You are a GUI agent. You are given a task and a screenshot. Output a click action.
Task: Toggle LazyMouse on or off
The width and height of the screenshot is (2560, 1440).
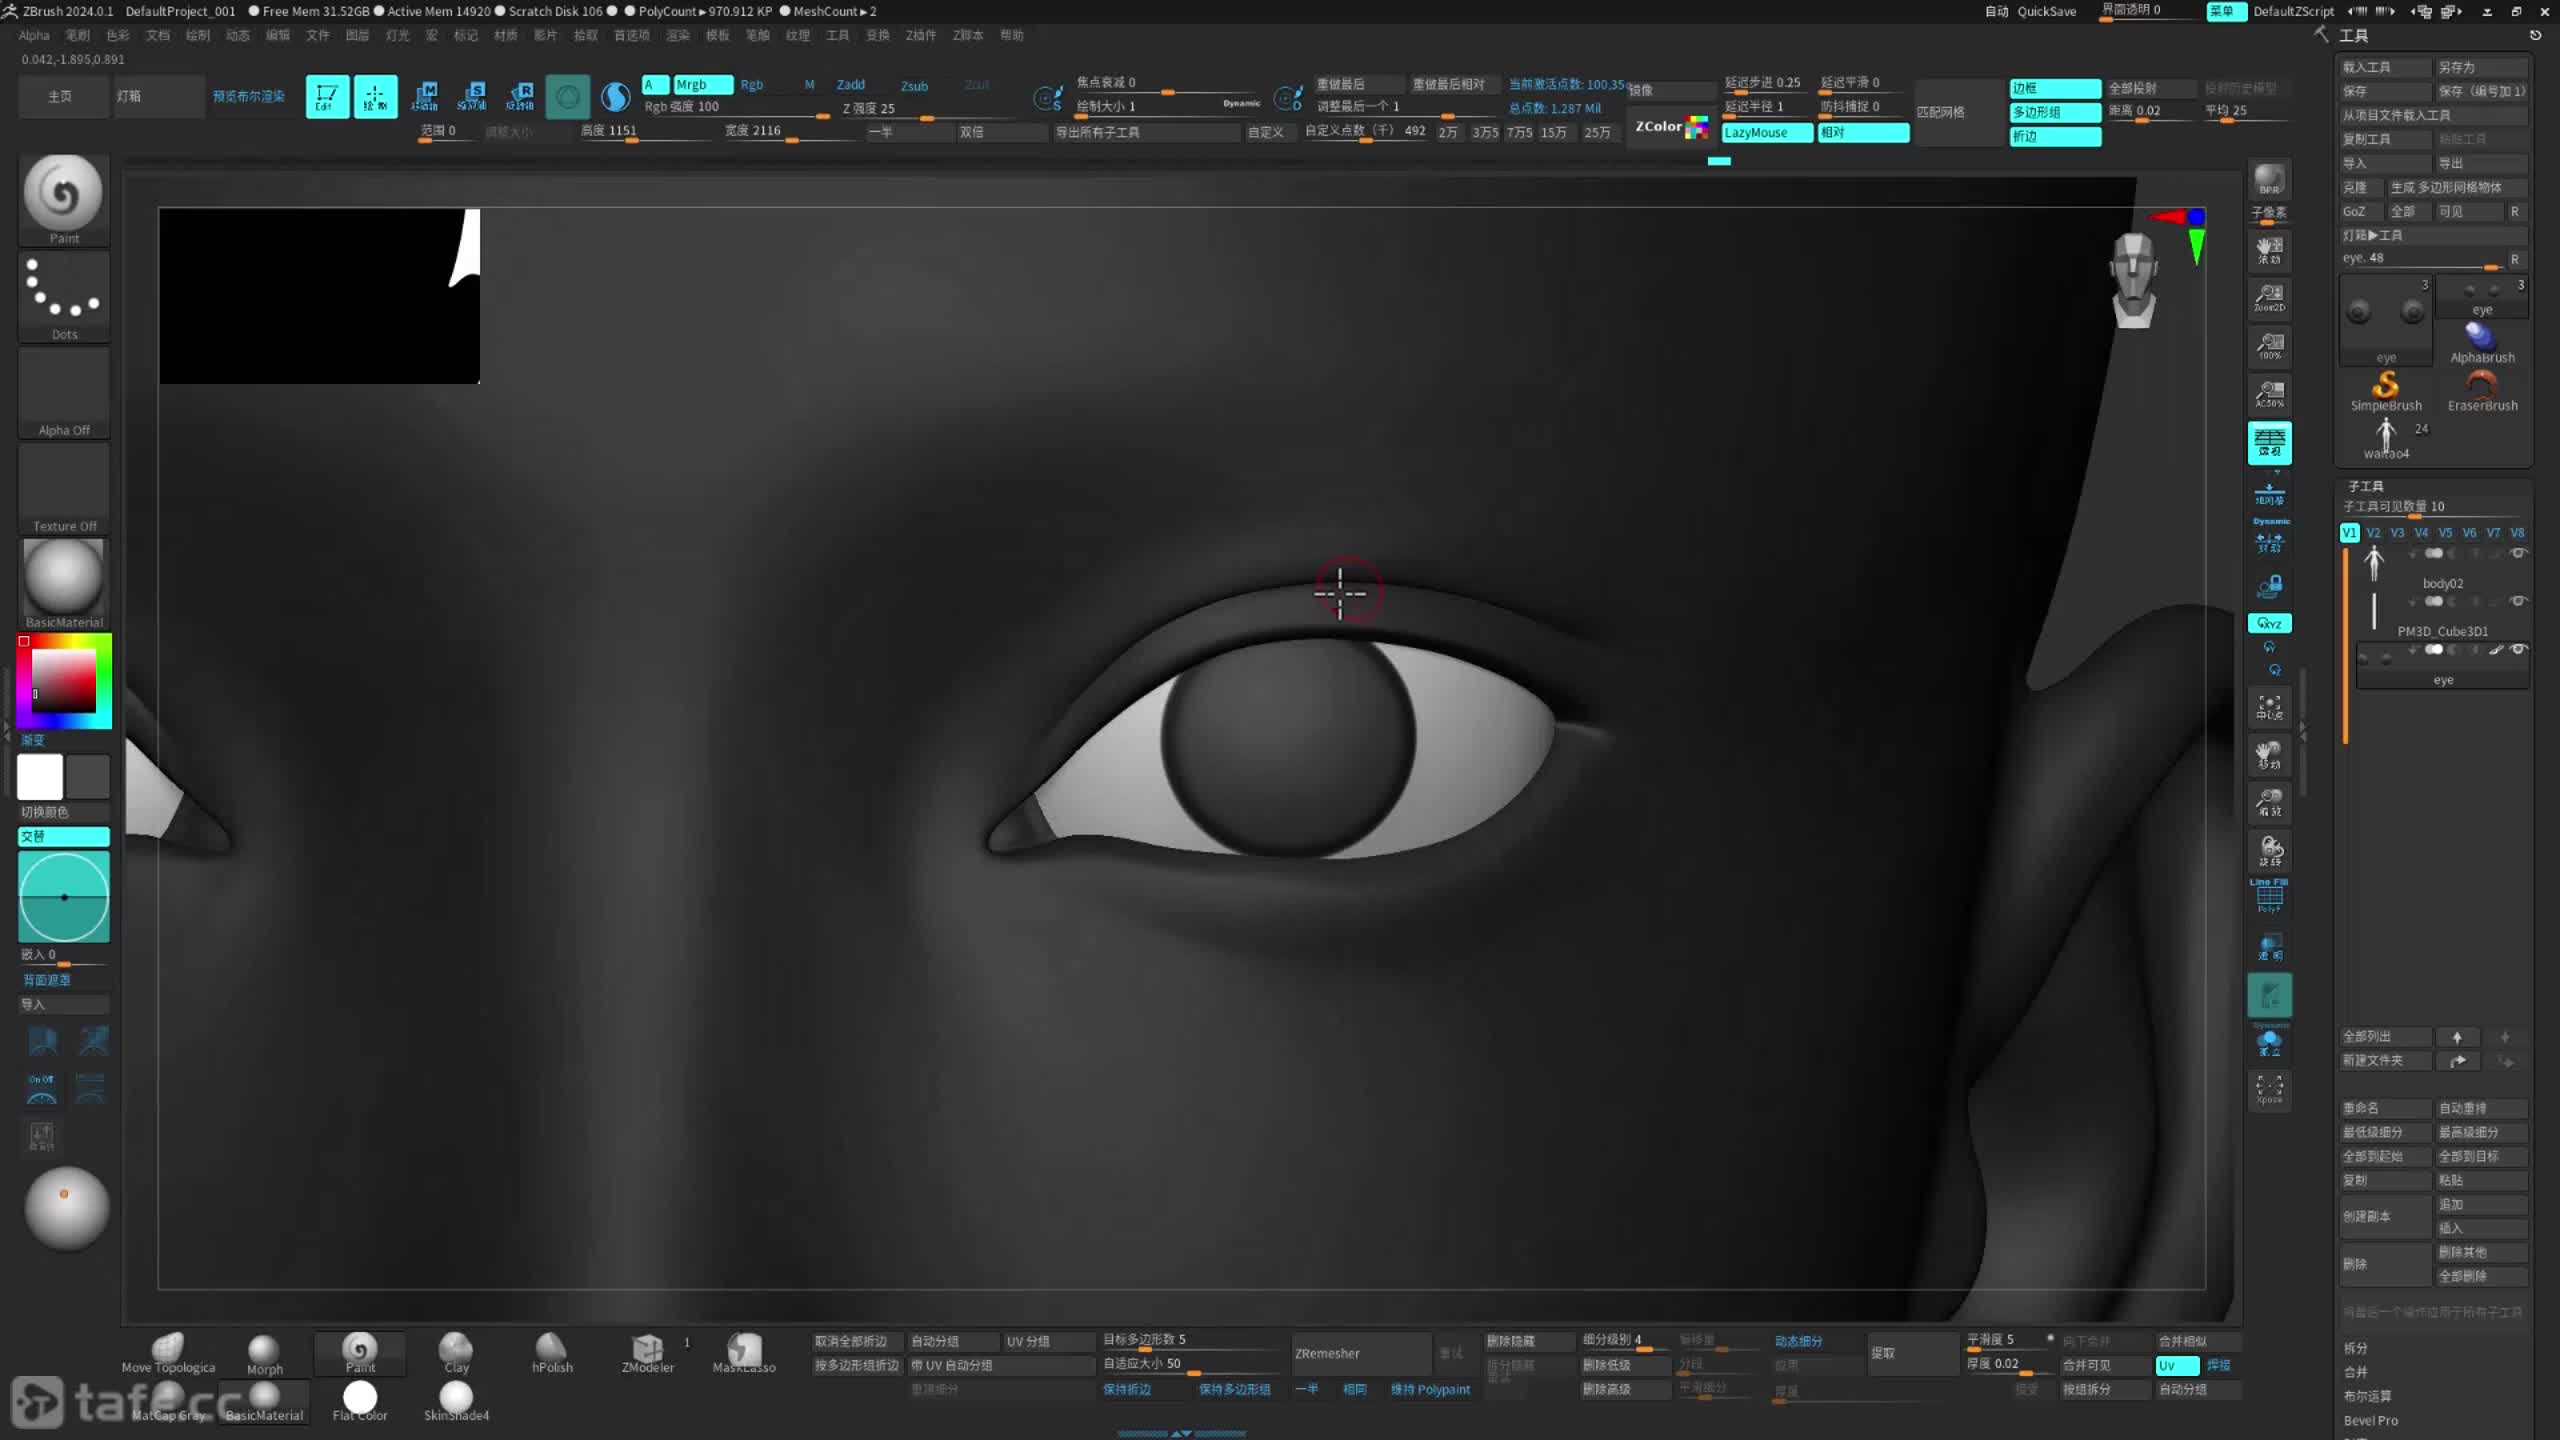(1766, 133)
